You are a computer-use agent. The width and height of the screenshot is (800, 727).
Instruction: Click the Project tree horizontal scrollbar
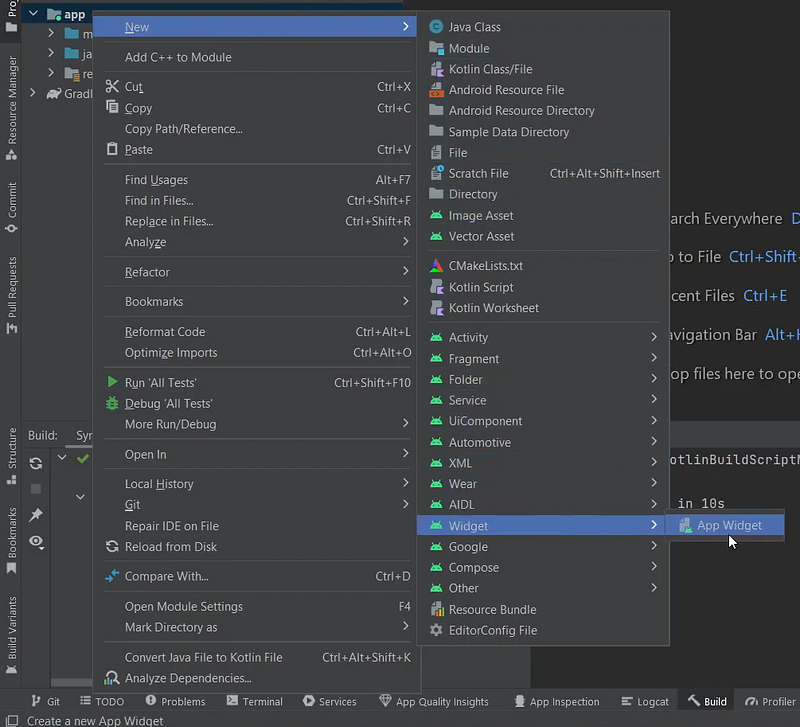pos(72,682)
